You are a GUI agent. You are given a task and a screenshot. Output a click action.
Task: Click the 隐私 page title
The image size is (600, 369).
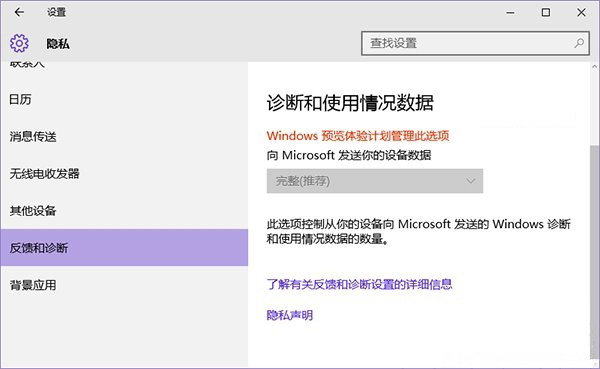click(58, 44)
